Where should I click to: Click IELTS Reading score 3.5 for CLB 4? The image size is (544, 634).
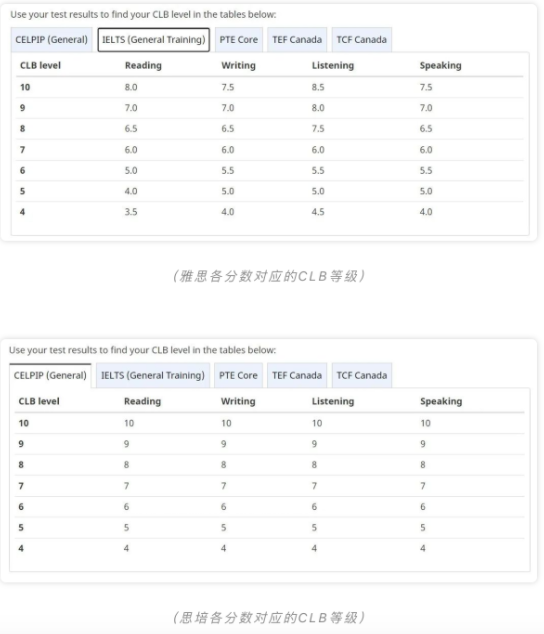tap(131, 212)
